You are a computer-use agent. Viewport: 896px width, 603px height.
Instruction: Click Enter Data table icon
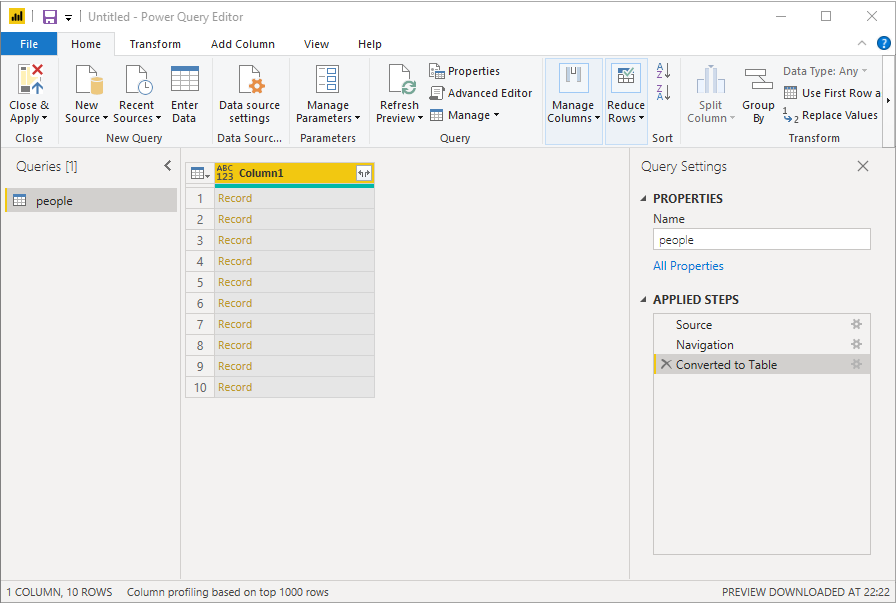(185, 79)
